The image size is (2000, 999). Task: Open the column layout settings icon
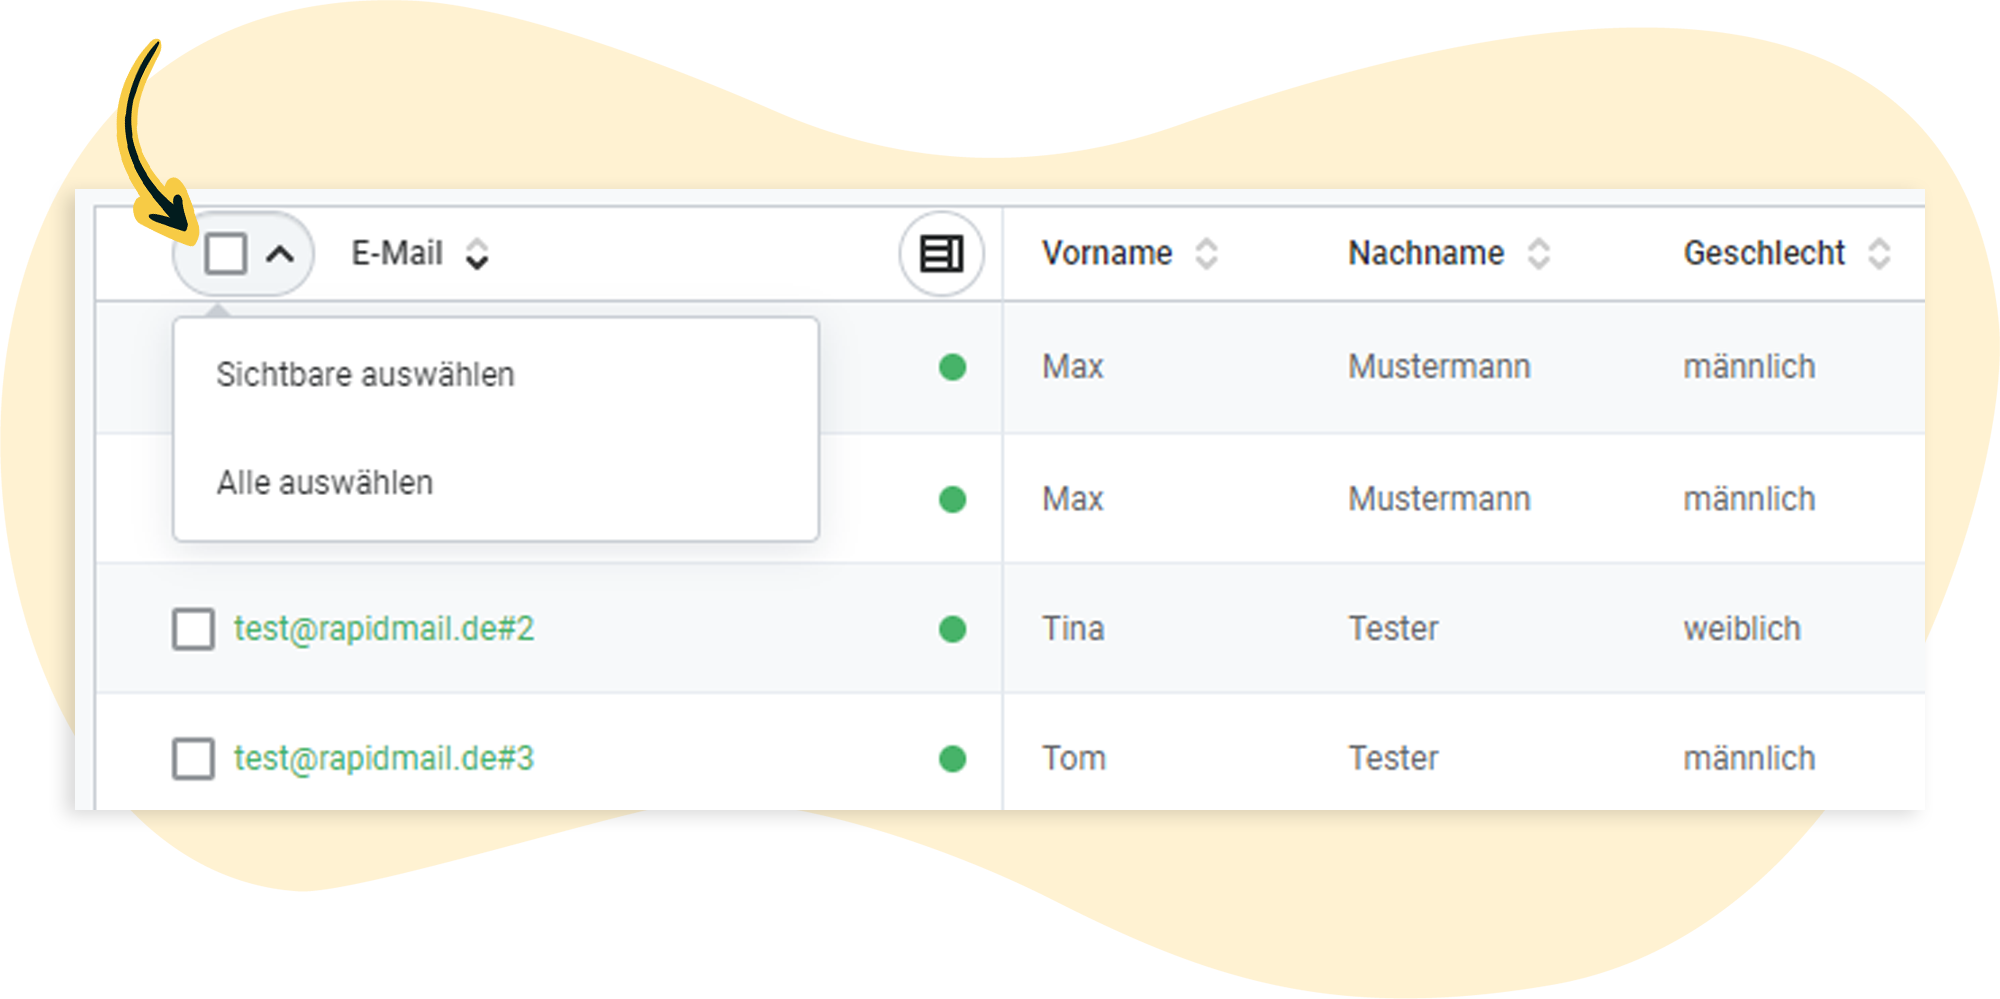click(x=941, y=254)
